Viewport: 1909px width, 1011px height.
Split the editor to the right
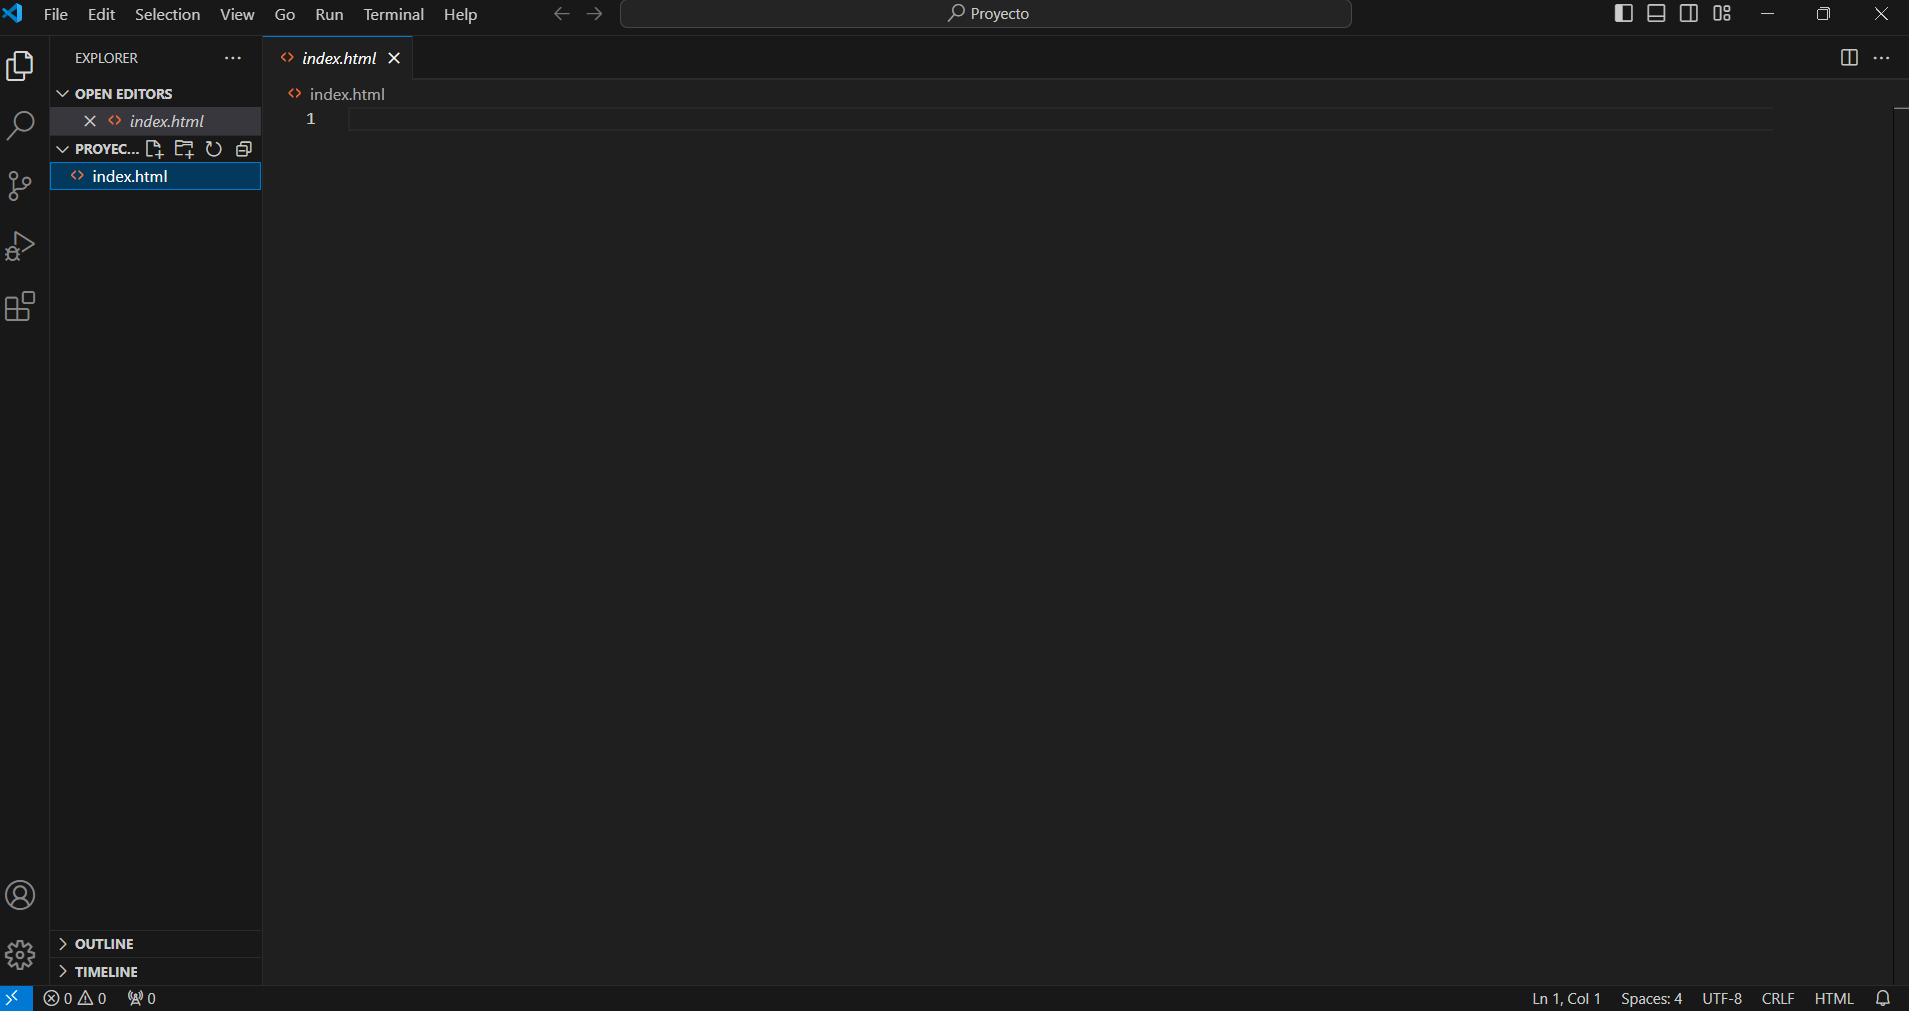1849,58
